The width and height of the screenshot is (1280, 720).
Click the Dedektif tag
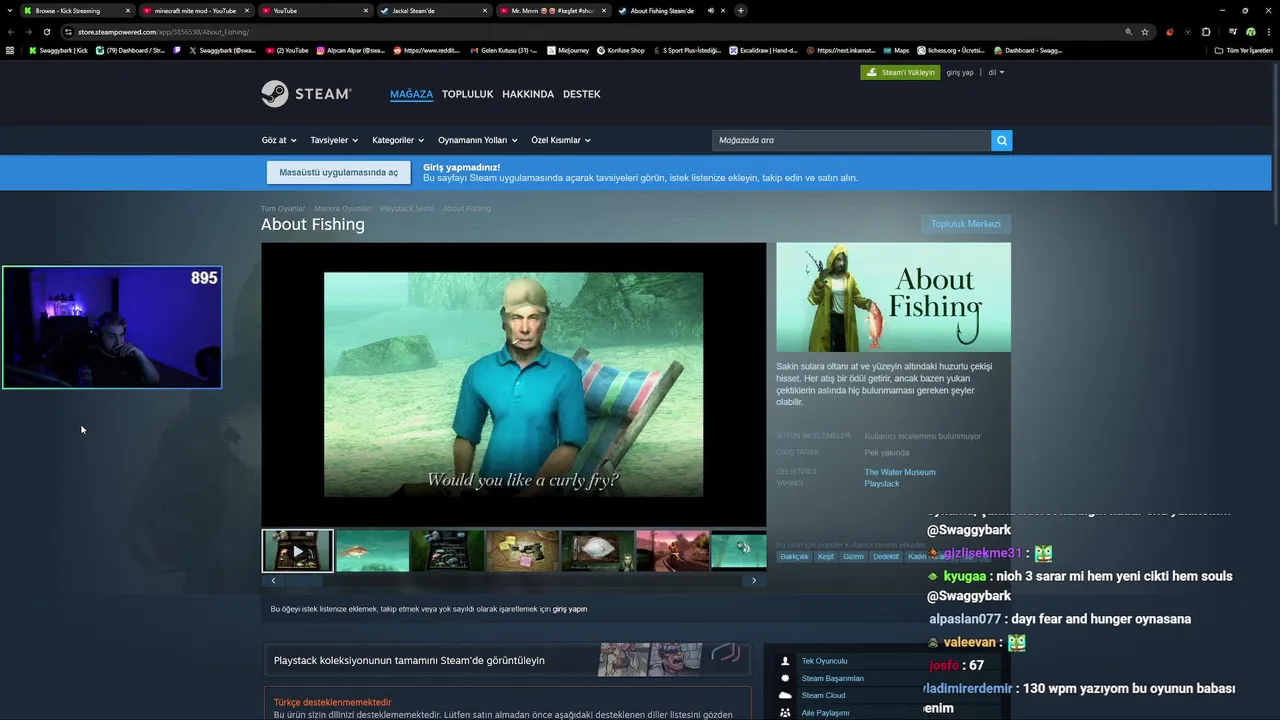886,557
